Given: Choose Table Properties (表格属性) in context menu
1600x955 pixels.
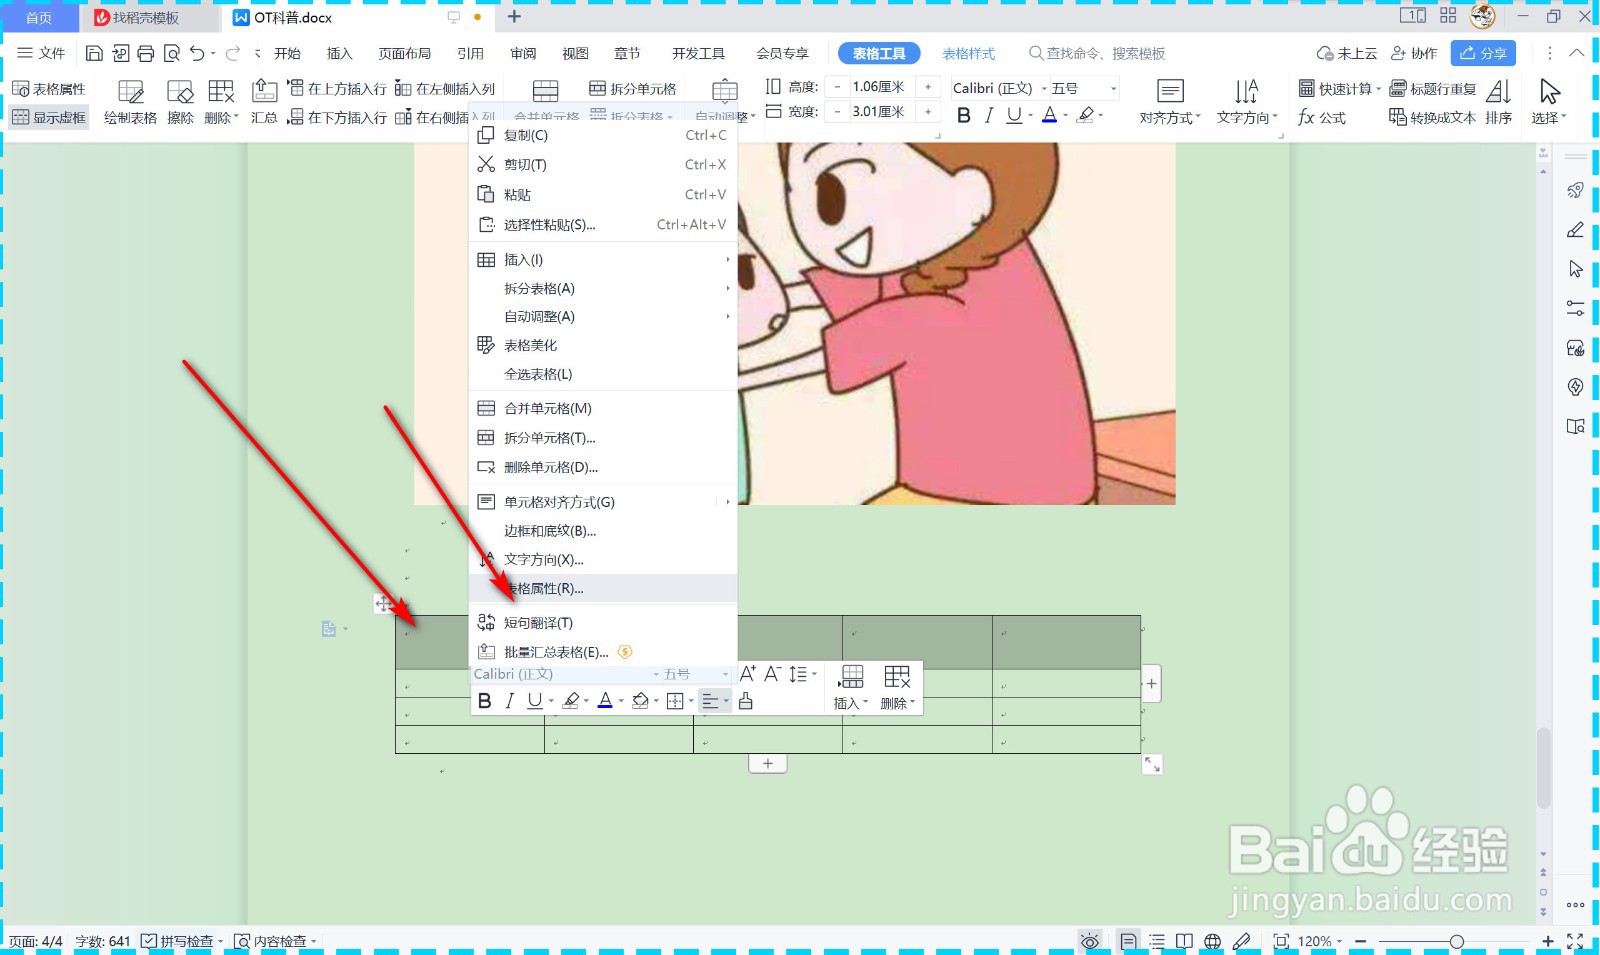Looking at the screenshot, I should coord(603,588).
